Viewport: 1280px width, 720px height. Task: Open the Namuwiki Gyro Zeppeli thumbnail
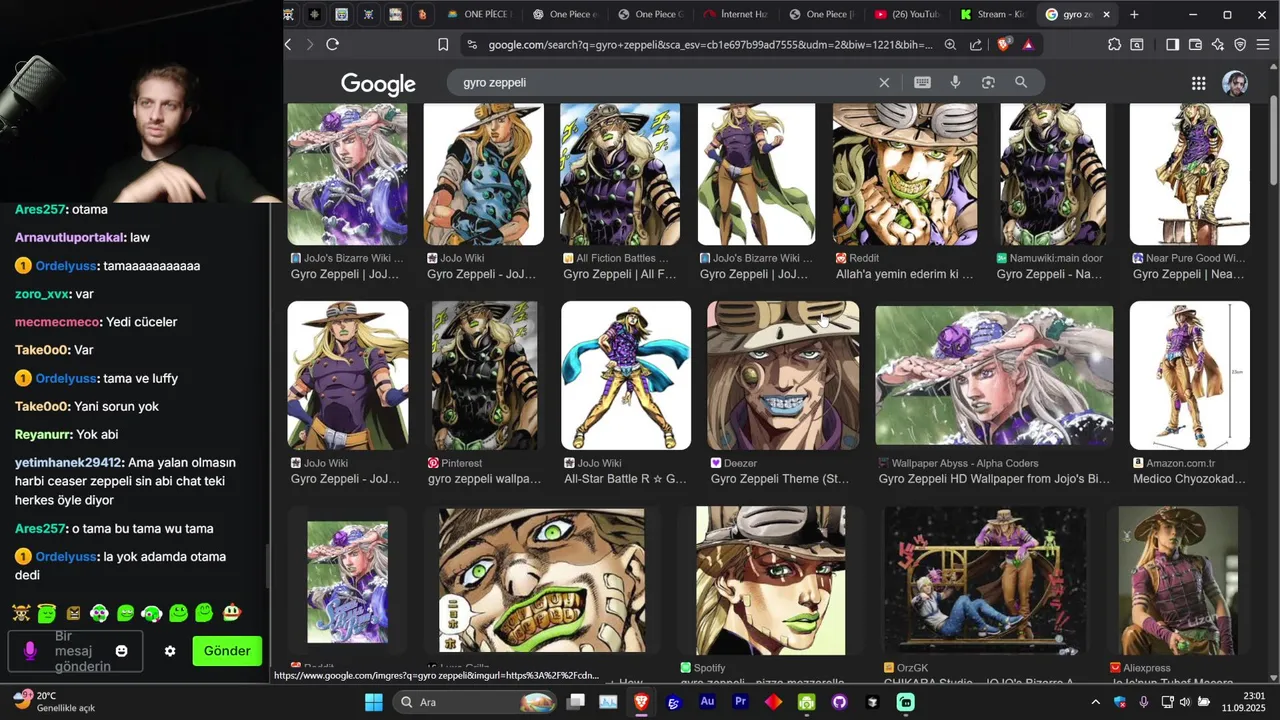(1053, 174)
